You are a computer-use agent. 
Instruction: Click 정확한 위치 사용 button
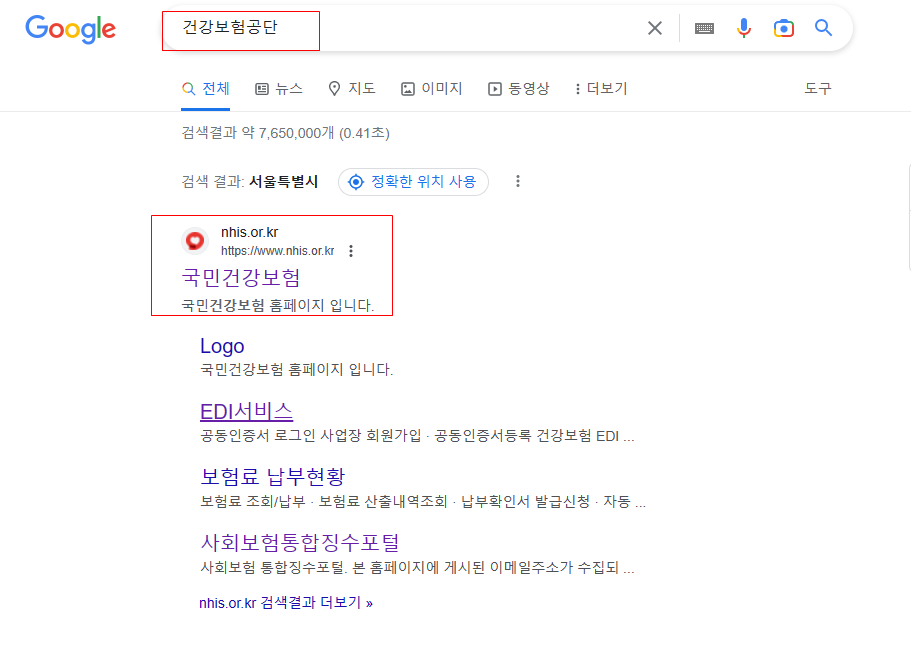413,182
